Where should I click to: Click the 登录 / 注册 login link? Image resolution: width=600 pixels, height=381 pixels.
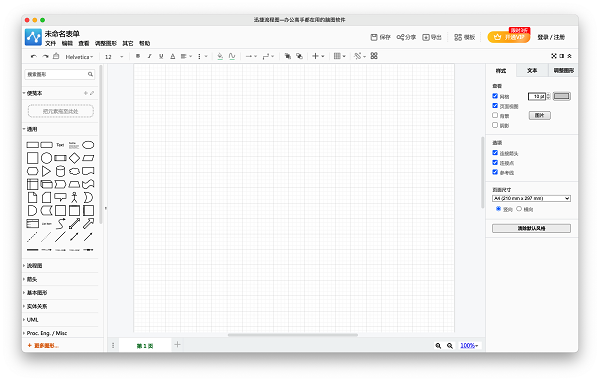[551, 37]
